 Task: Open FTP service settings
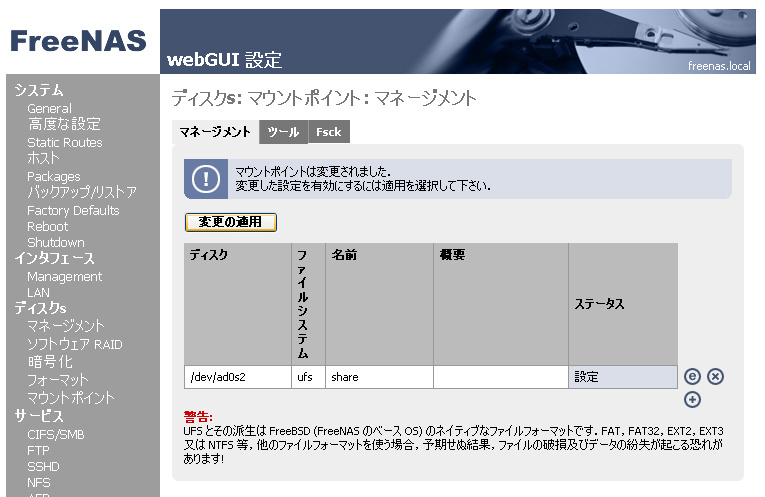pyautogui.click(x=38, y=451)
